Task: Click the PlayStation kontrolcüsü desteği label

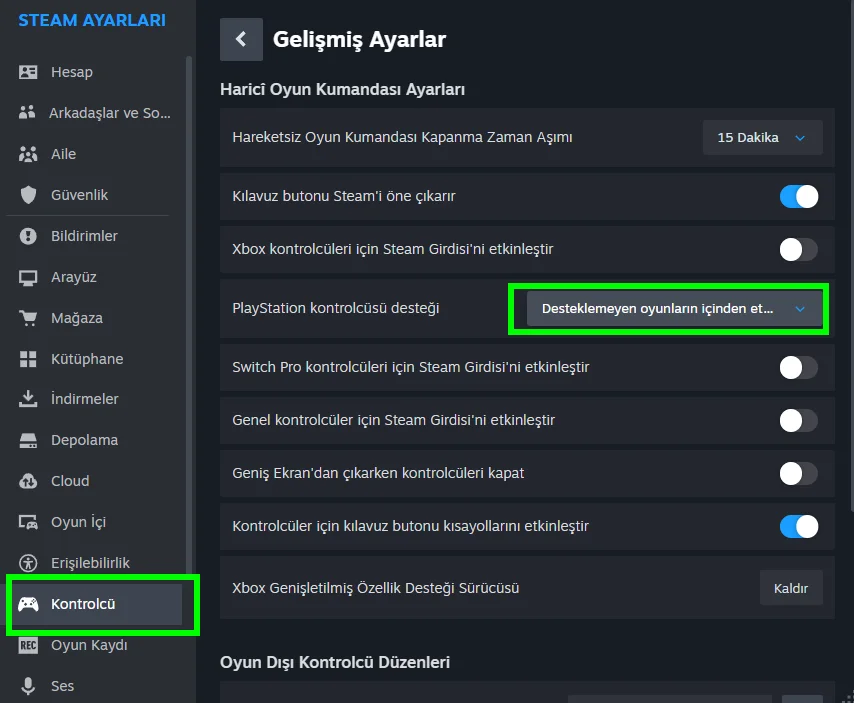Action: click(336, 308)
